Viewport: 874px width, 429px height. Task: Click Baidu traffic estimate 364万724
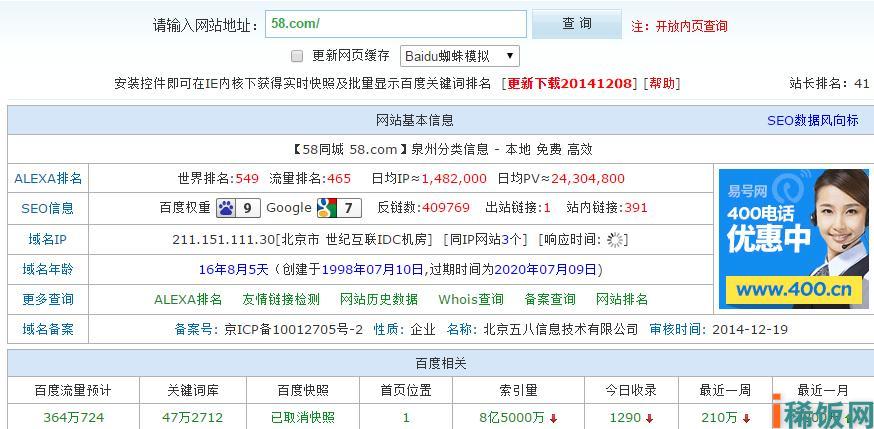(73, 418)
